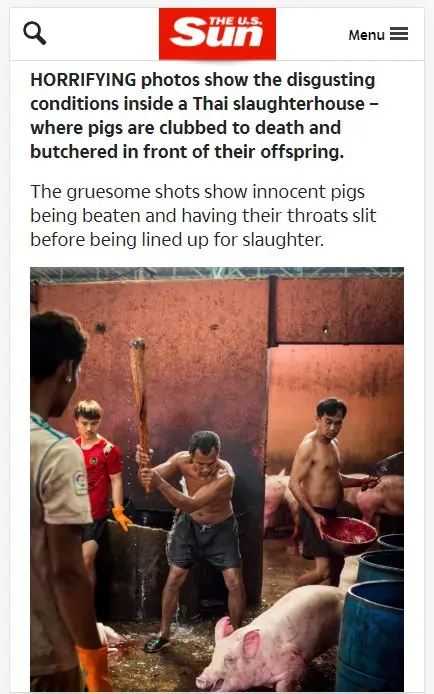Click the bold paragraph starting 'HORRIFYING photos'

tap(205, 116)
